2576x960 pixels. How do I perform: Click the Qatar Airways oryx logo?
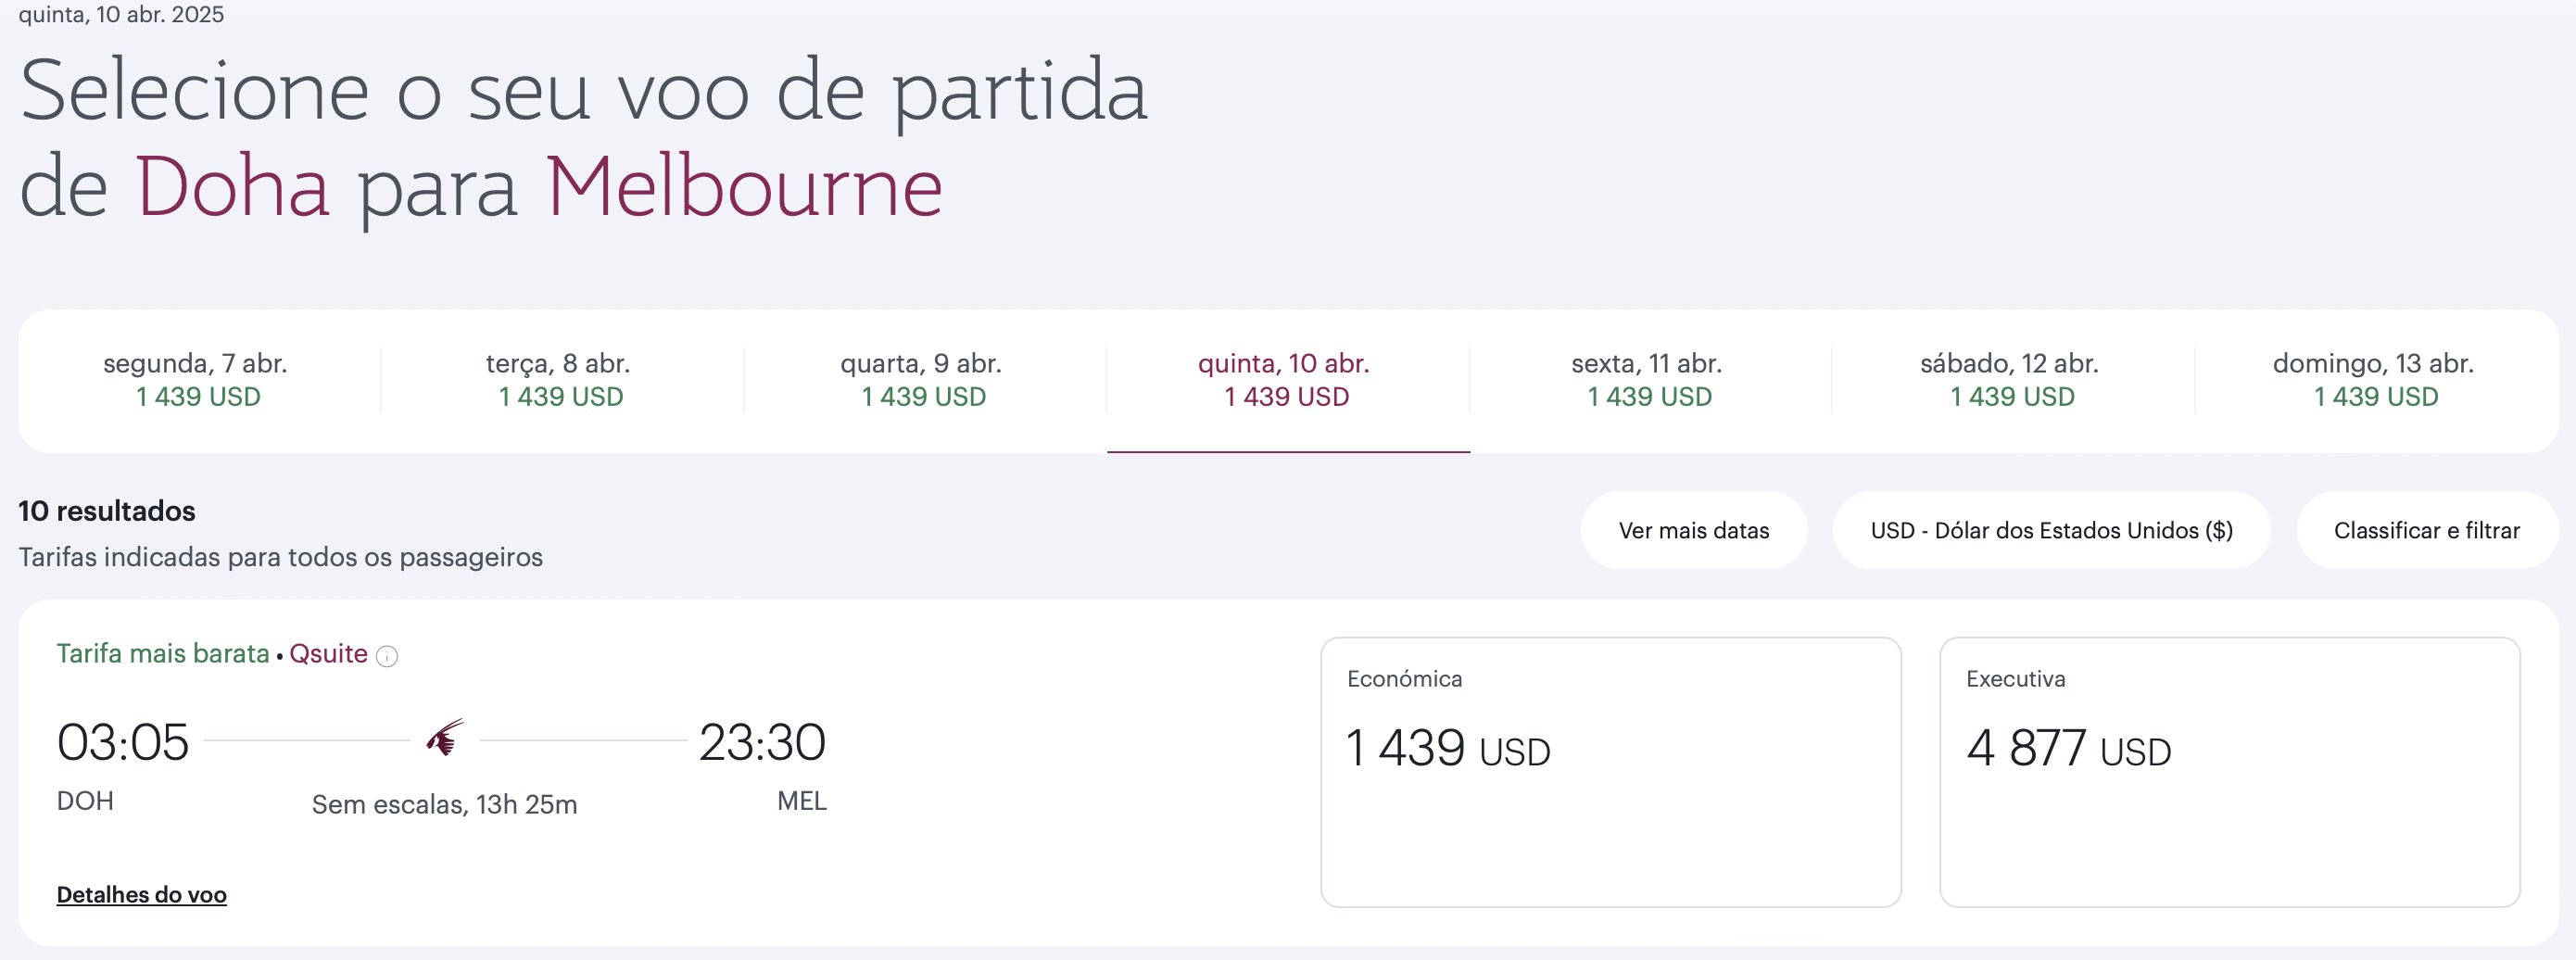[x=445, y=739]
